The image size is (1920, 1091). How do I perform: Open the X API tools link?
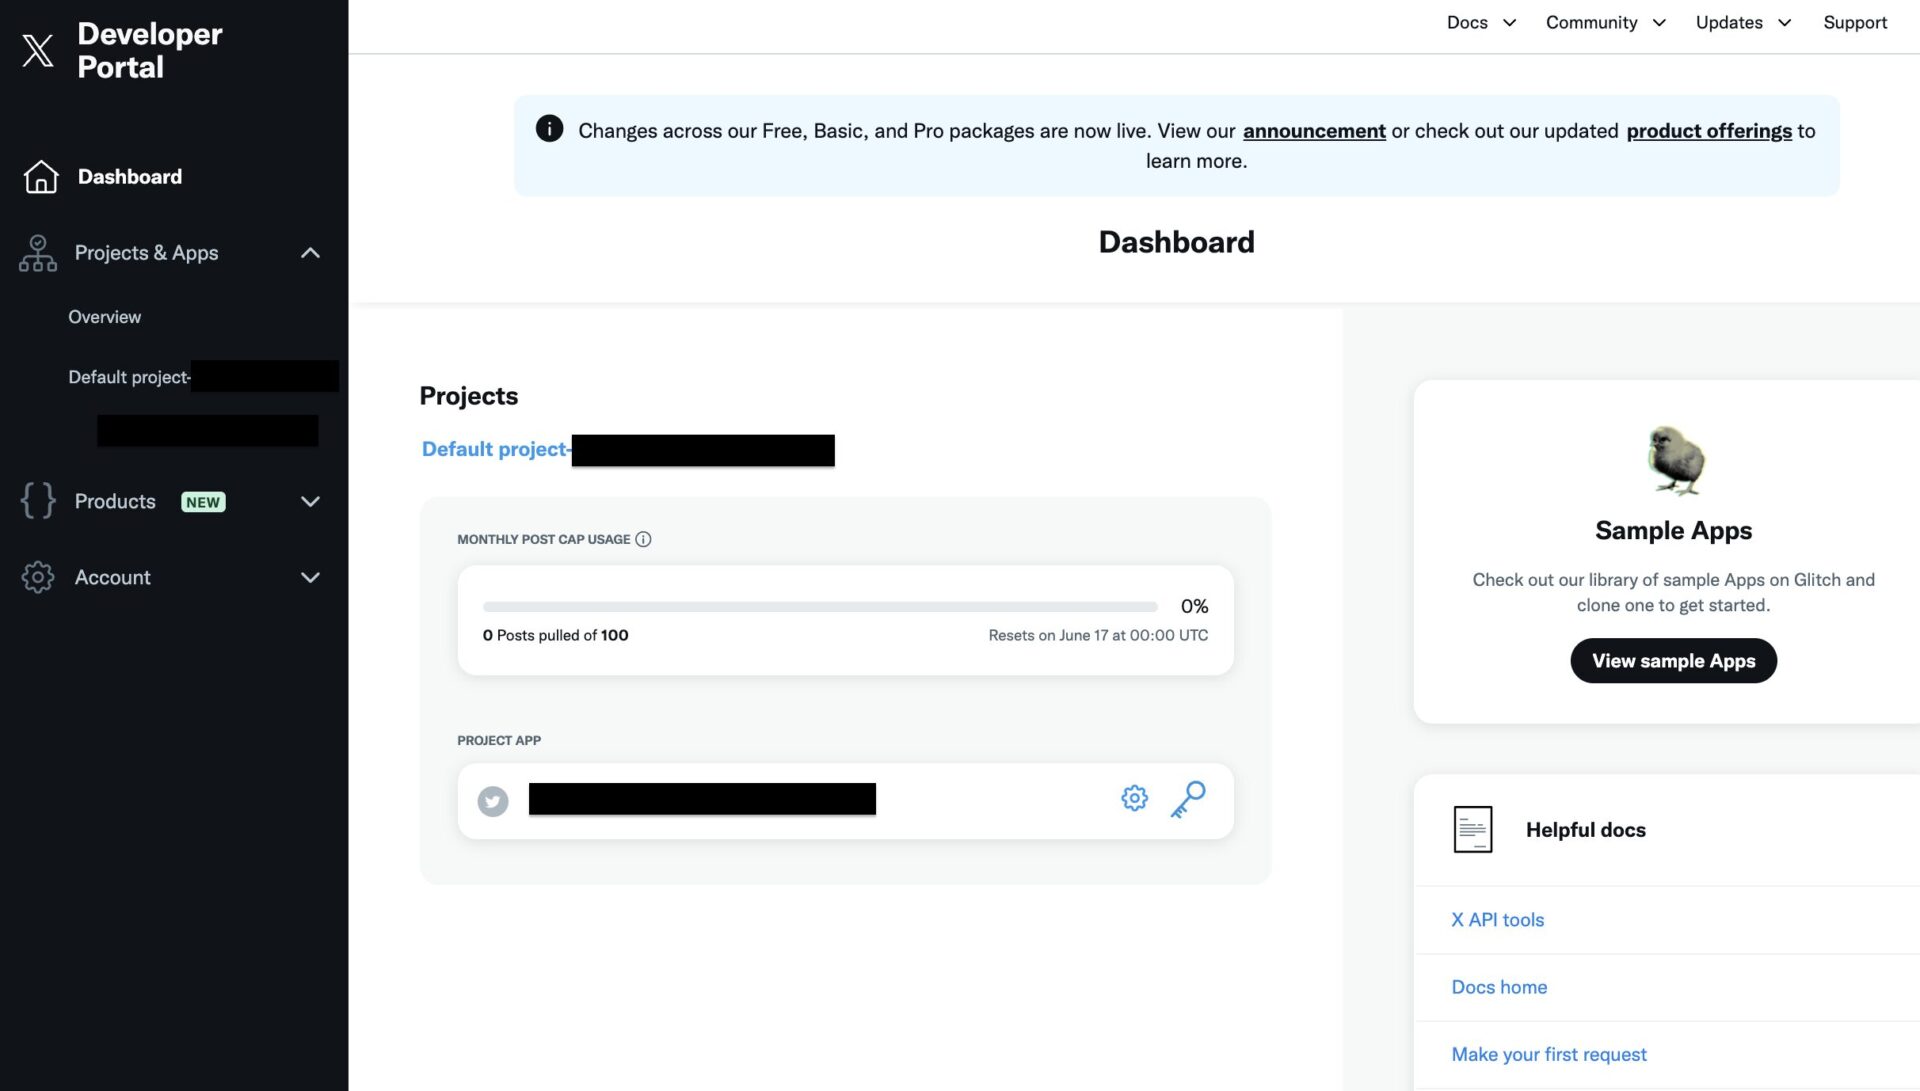coord(1497,919)
